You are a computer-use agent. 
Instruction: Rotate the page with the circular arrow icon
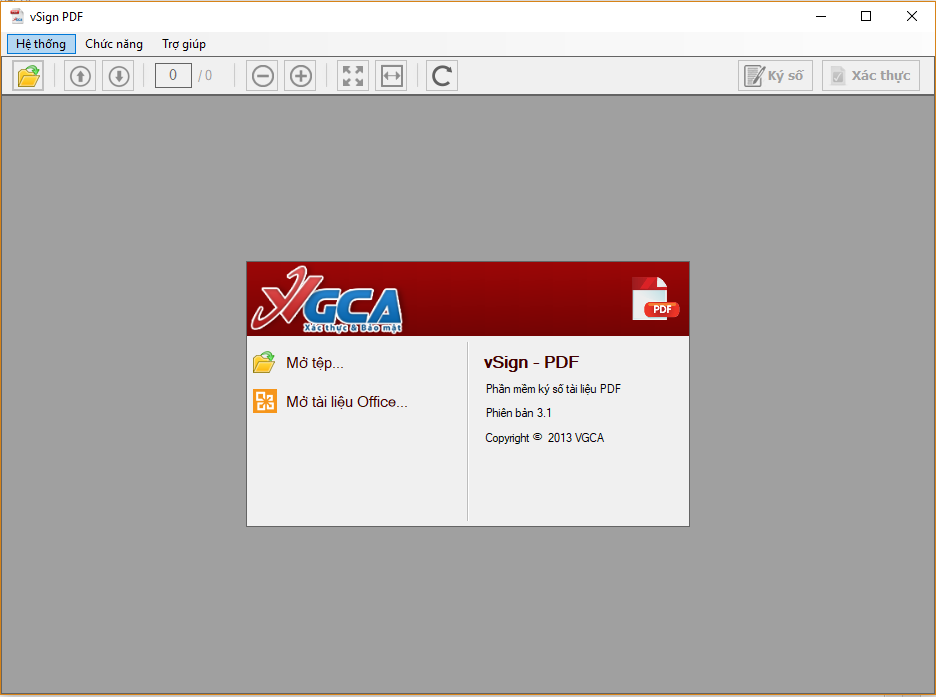(442, 76)
